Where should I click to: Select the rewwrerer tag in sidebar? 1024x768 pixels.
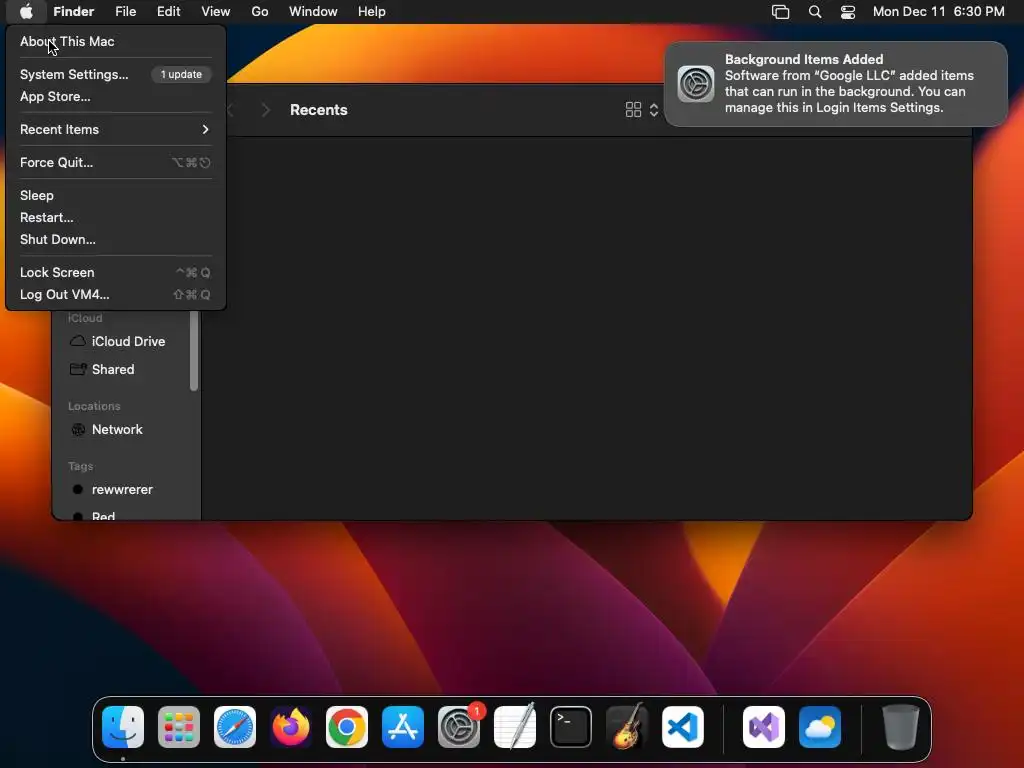122,489
